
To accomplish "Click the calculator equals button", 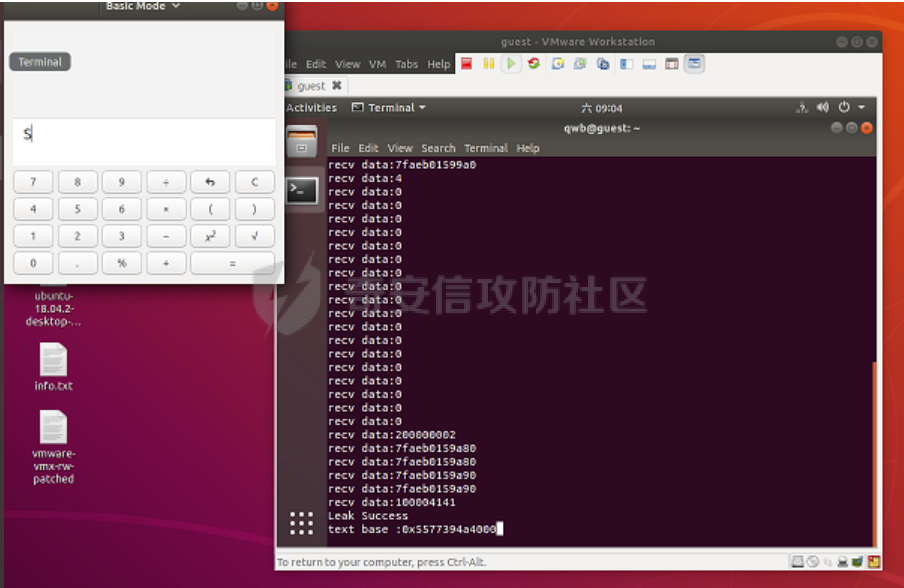I will tap(232, 263).
